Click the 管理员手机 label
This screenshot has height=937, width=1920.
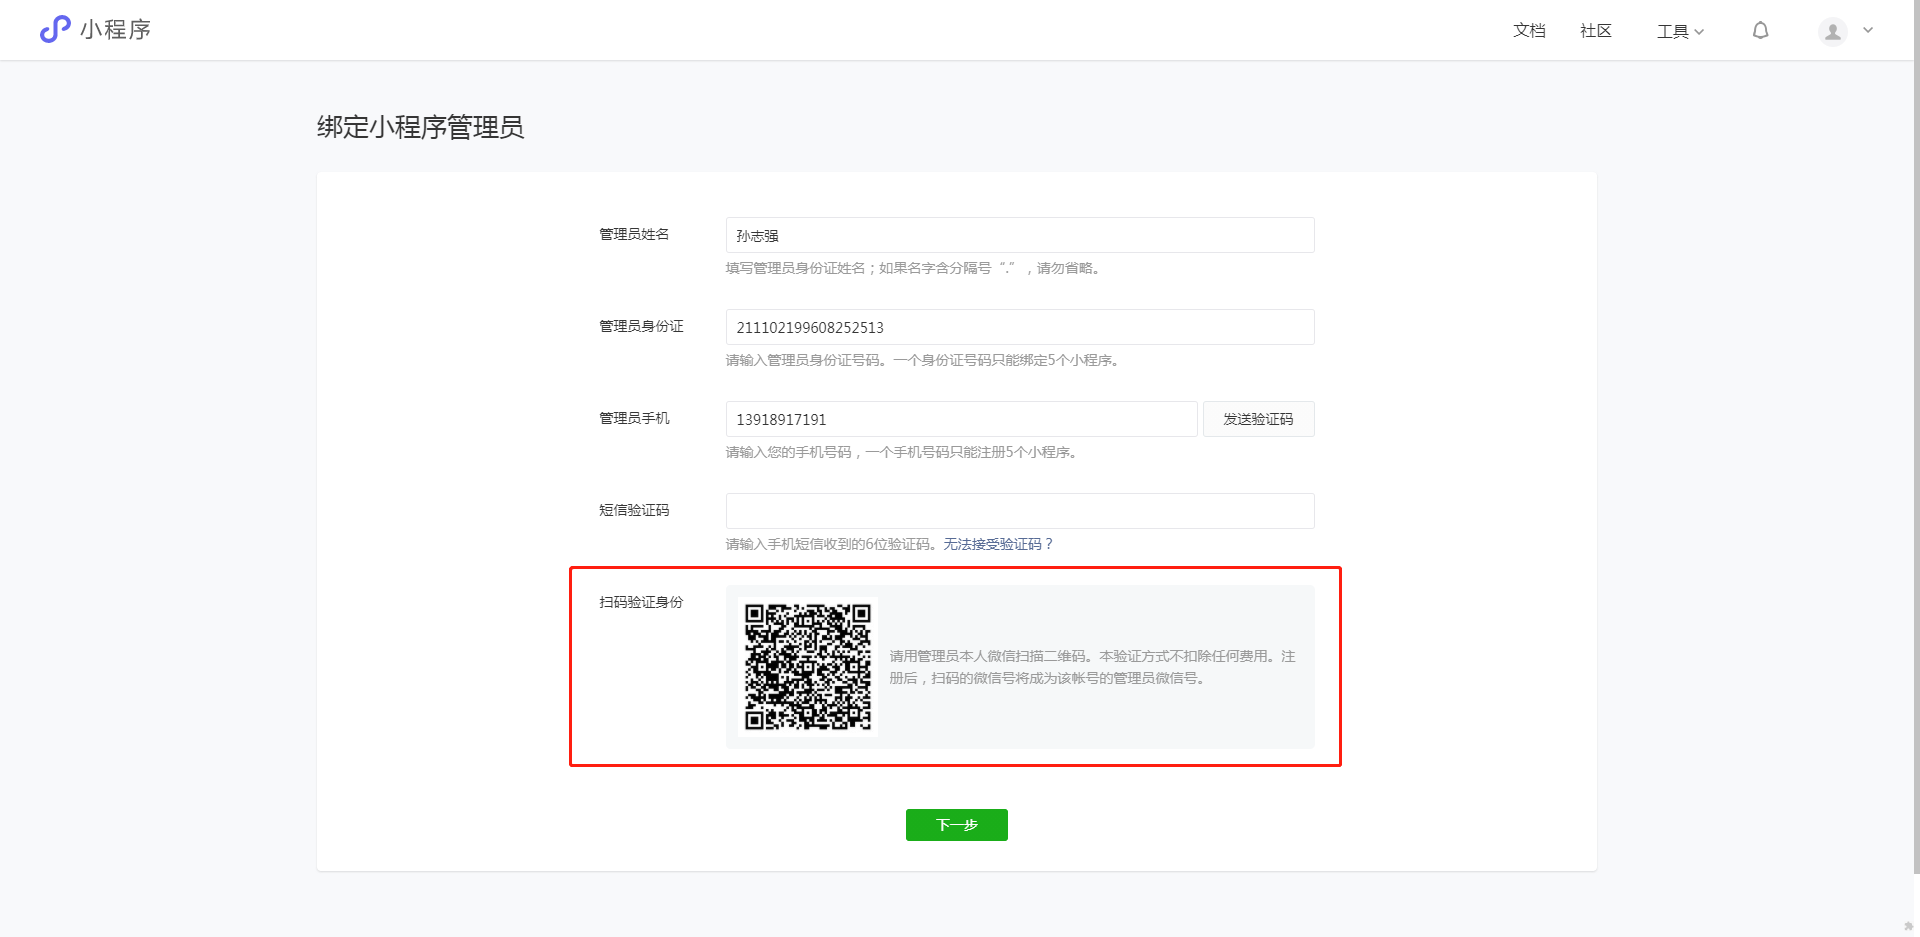(x=634, y=418)
